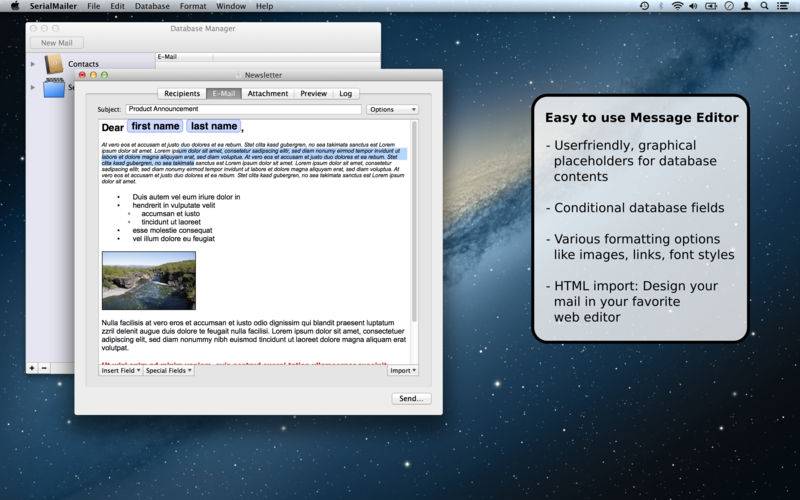Open the Options dropdown
Viewport: 800px width, 500px height.
tap(392, 110)
